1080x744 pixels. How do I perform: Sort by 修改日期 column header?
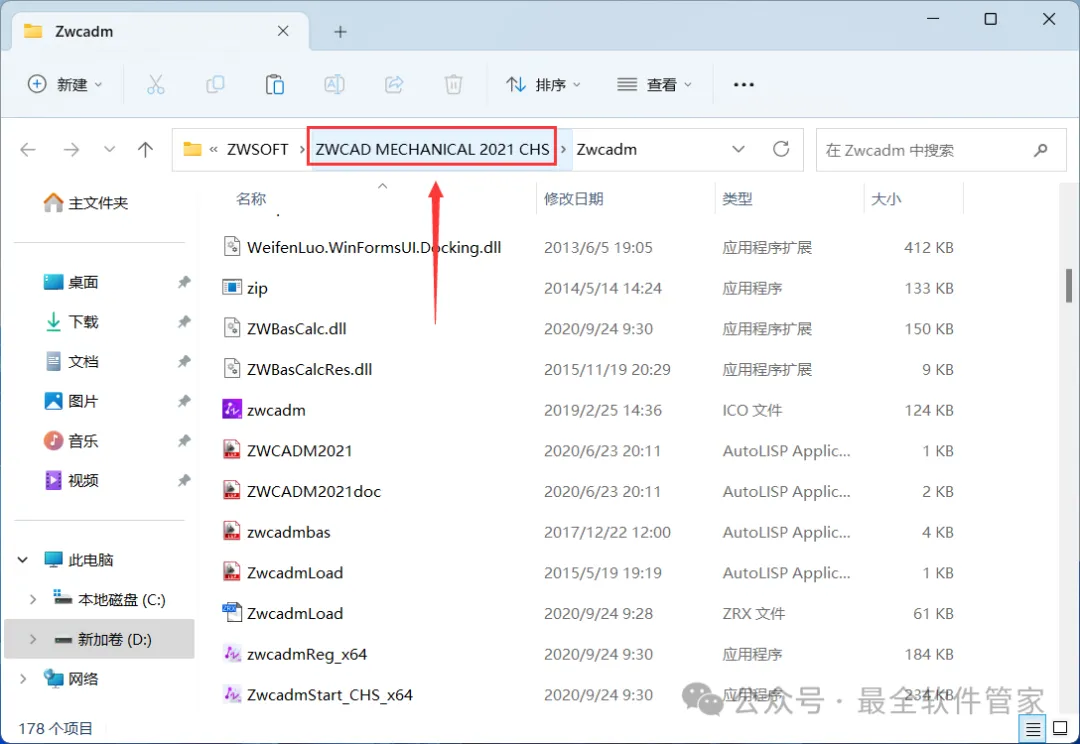click(574, 199)
